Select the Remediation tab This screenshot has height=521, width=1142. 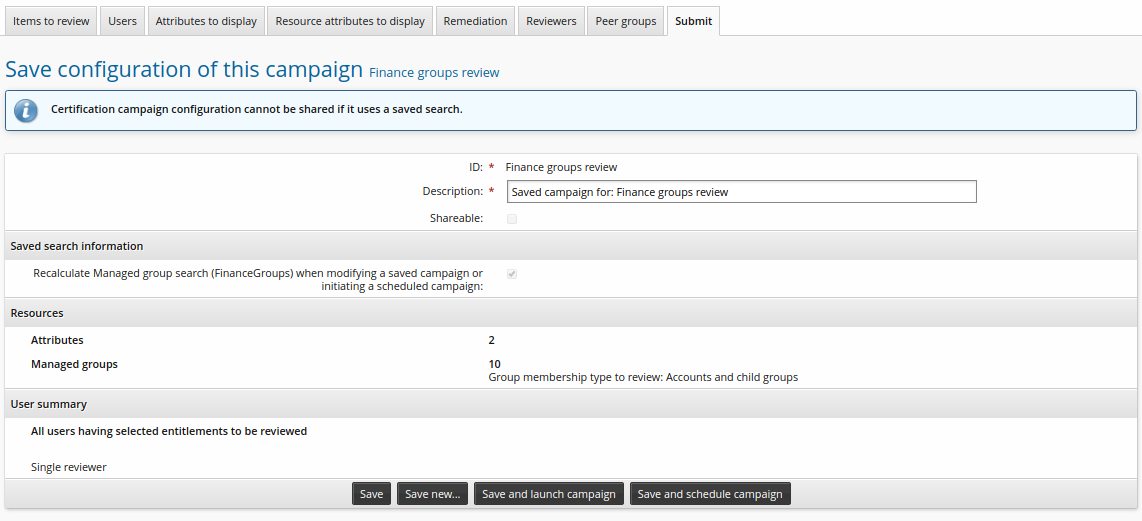click(475, 21)
